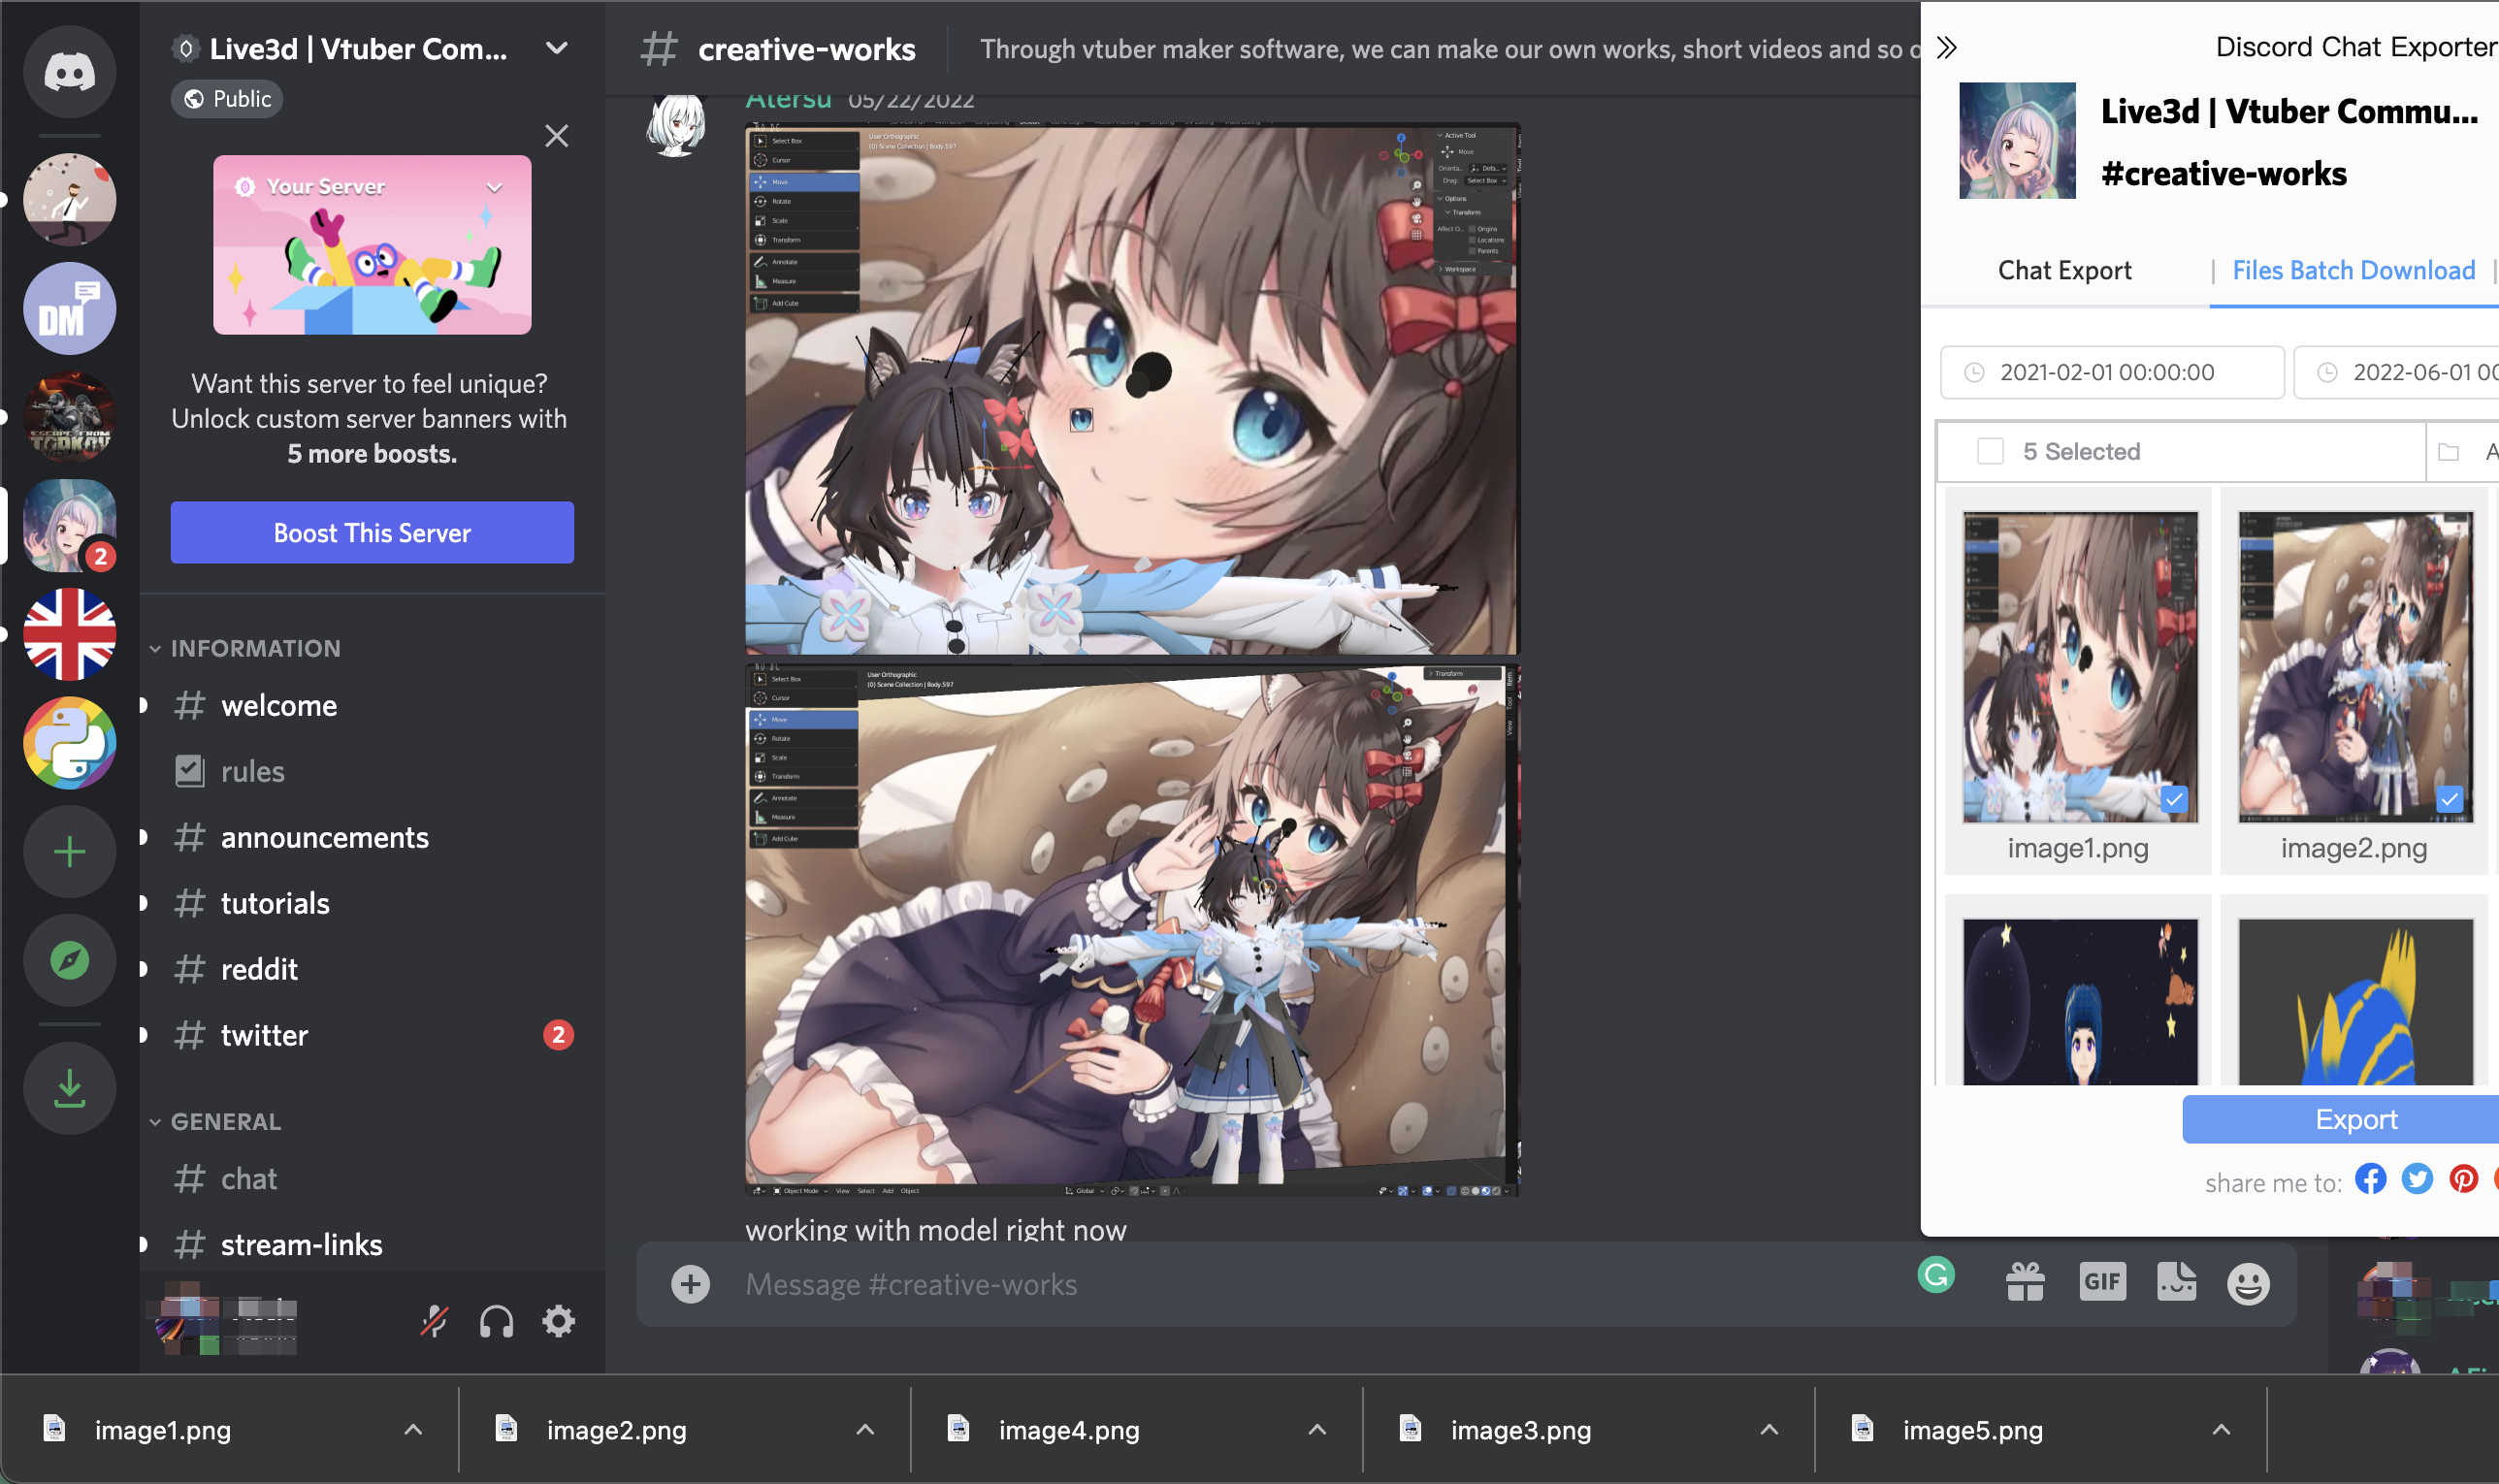Click the gift icon in toolbar
Screen dimensions: 2499x1484
click(2024, 1284)
